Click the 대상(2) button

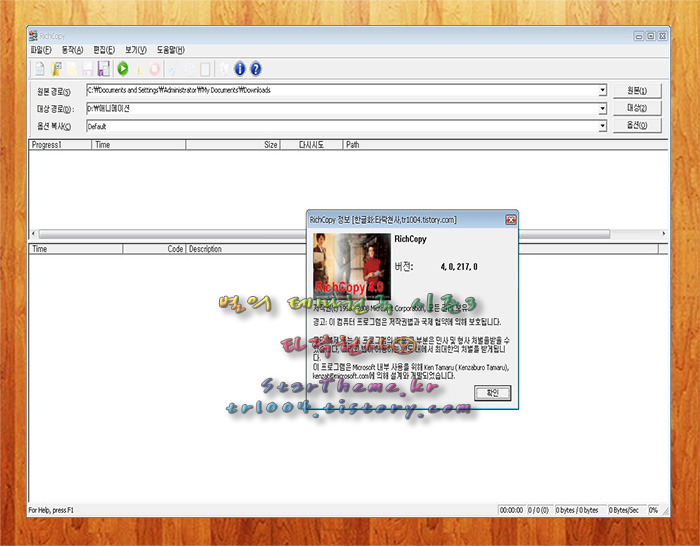tap(637, 108)
